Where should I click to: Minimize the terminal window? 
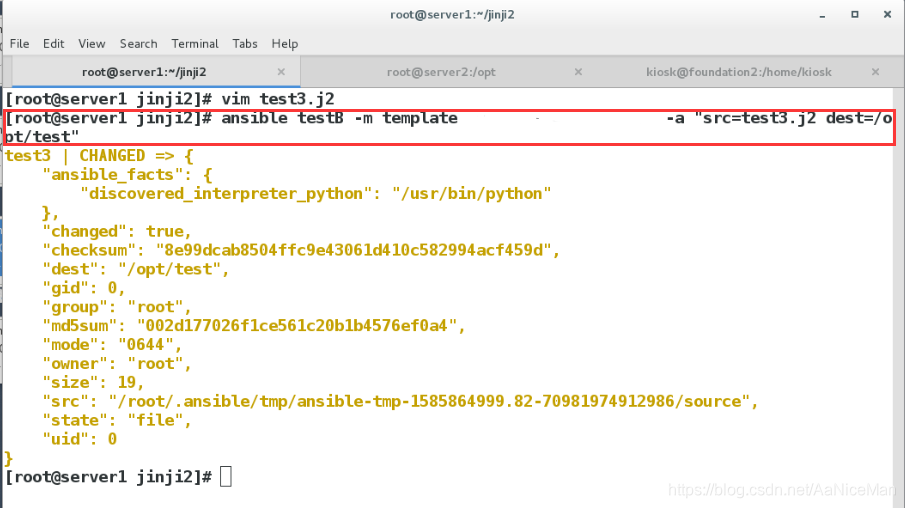coord(822,15)
